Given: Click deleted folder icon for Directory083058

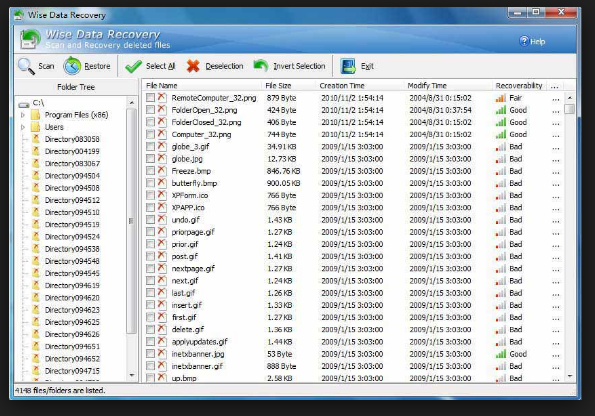Looking at the screenshot, I should (36, 139).
